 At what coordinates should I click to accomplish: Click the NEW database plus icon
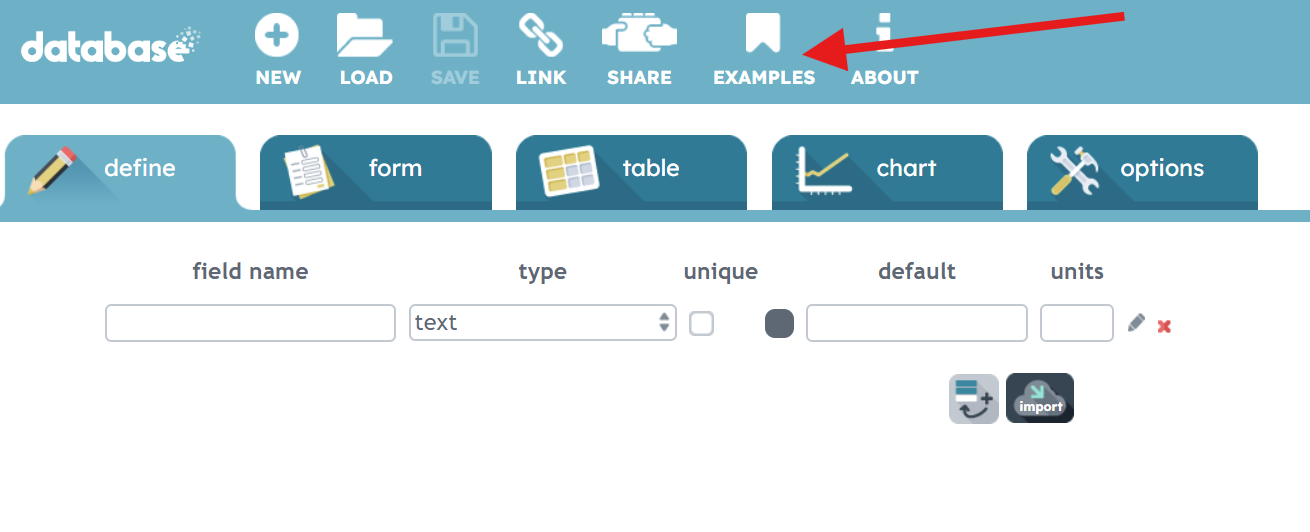(x=277, y=35)
